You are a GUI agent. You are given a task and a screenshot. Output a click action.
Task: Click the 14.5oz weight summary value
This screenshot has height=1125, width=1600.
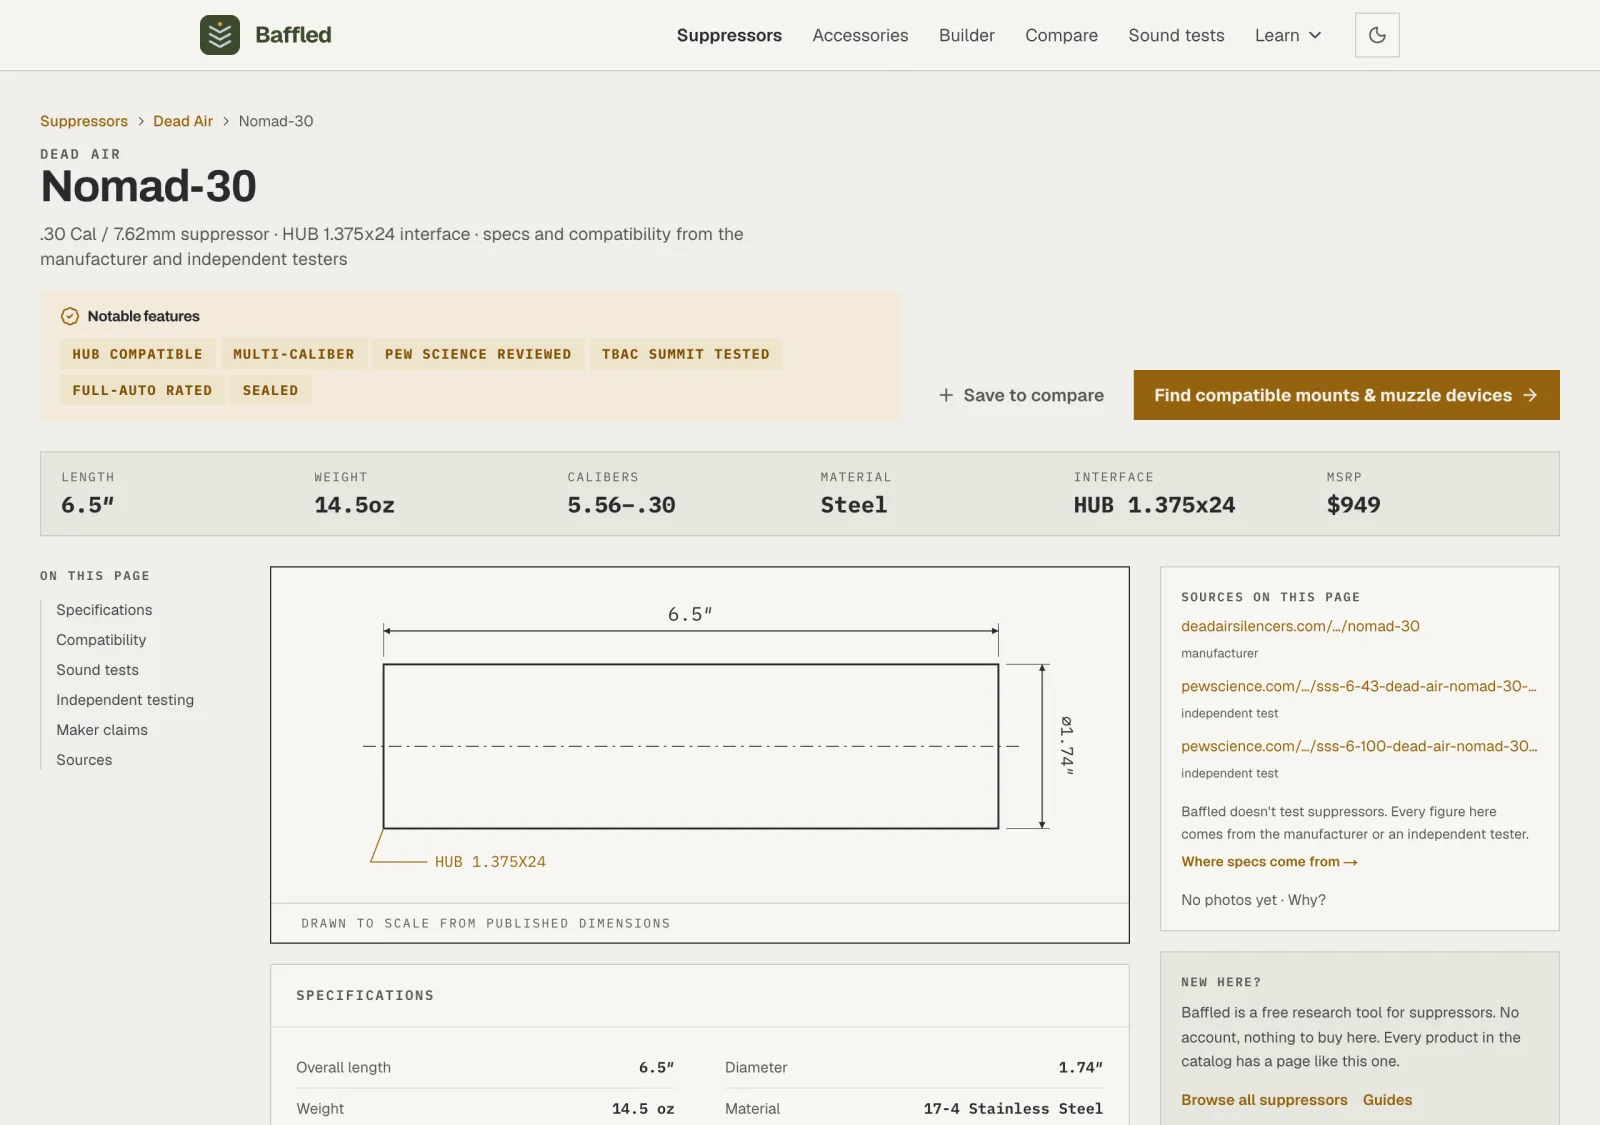(x=354, y=505)
